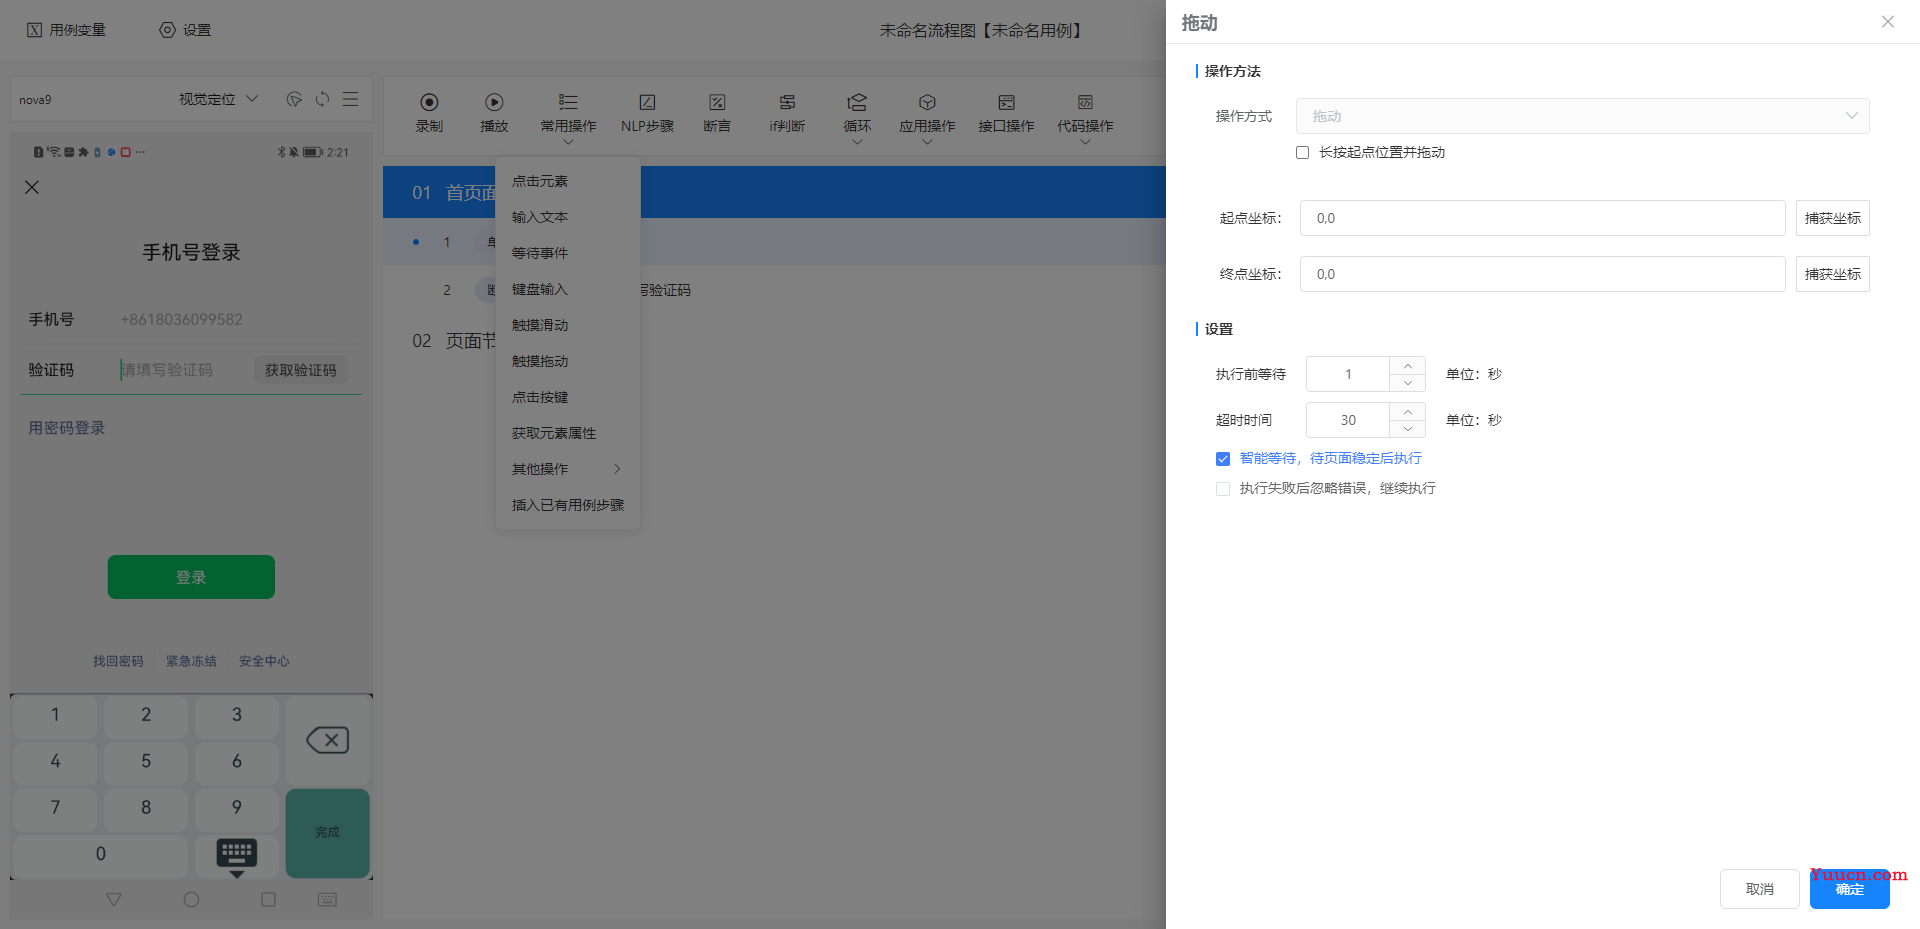Click 确定 button
1920x929 pixels.
[1849, 889]
